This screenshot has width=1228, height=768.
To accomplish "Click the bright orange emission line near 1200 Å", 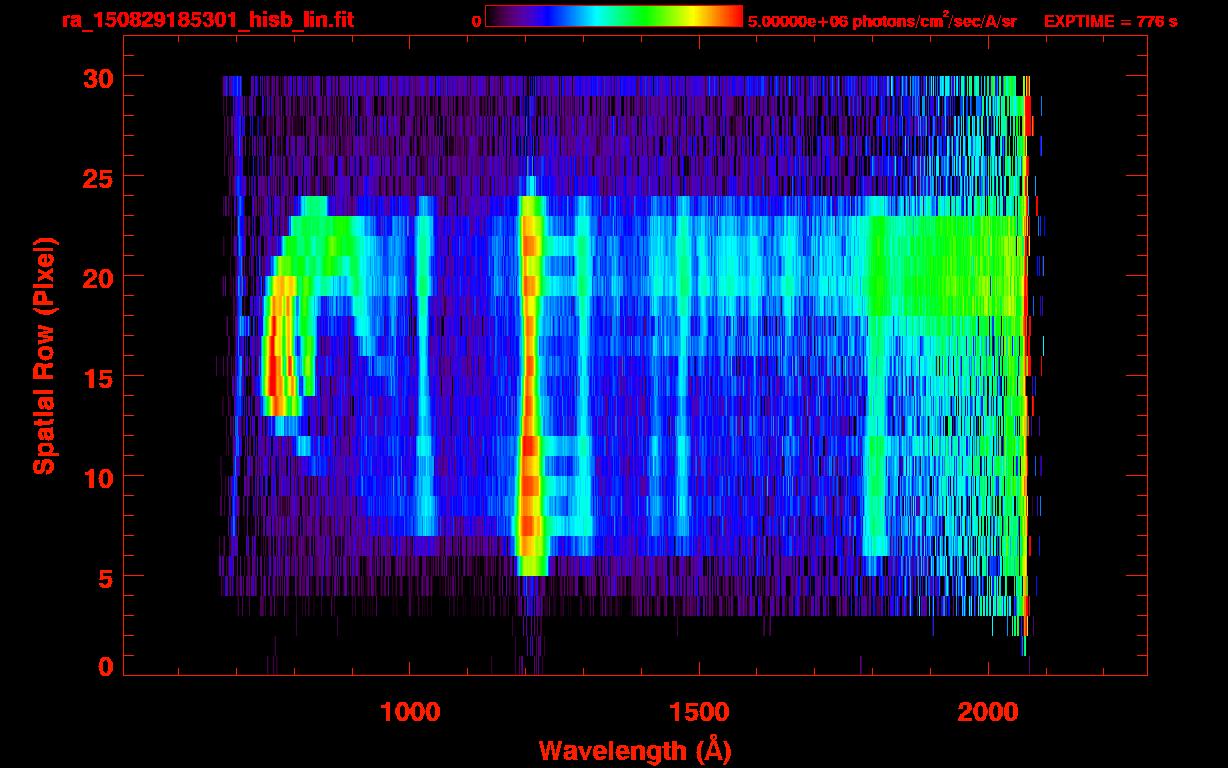I will point(529,380).
